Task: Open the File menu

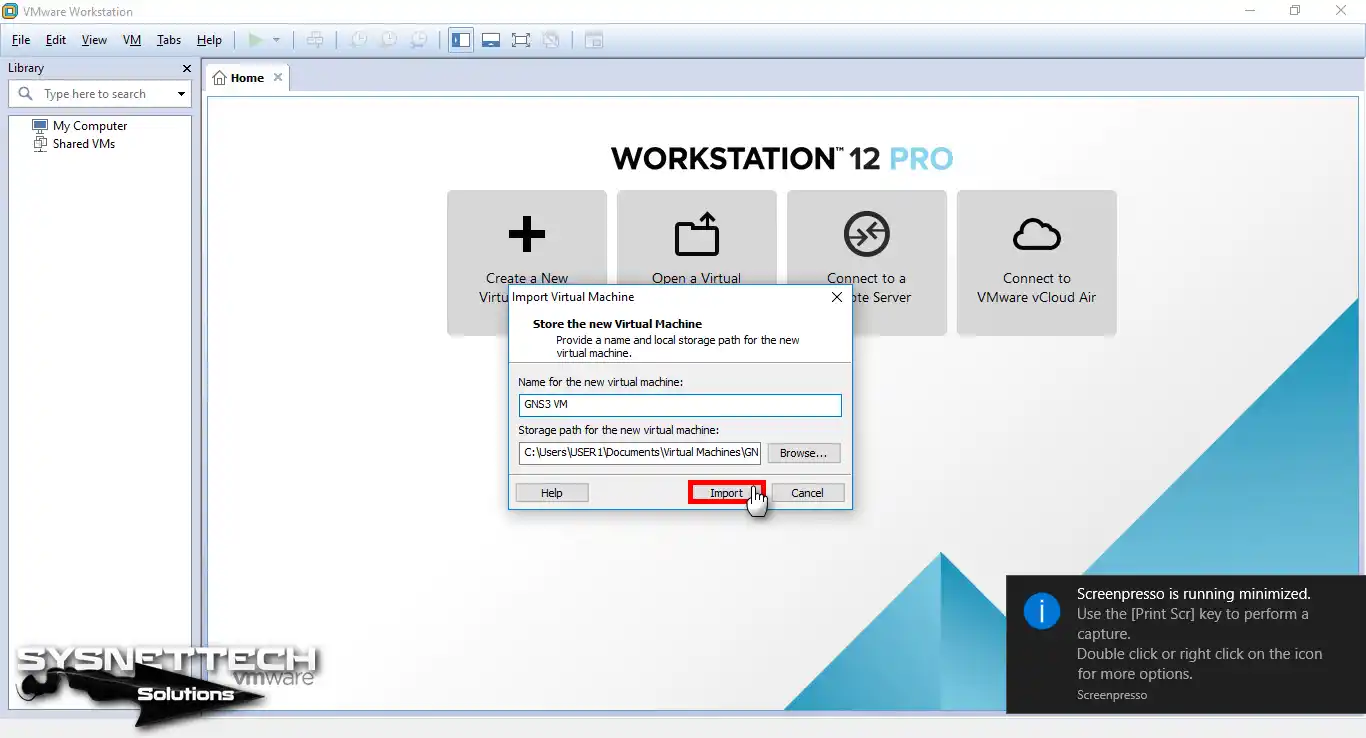Action: (21, 40)
